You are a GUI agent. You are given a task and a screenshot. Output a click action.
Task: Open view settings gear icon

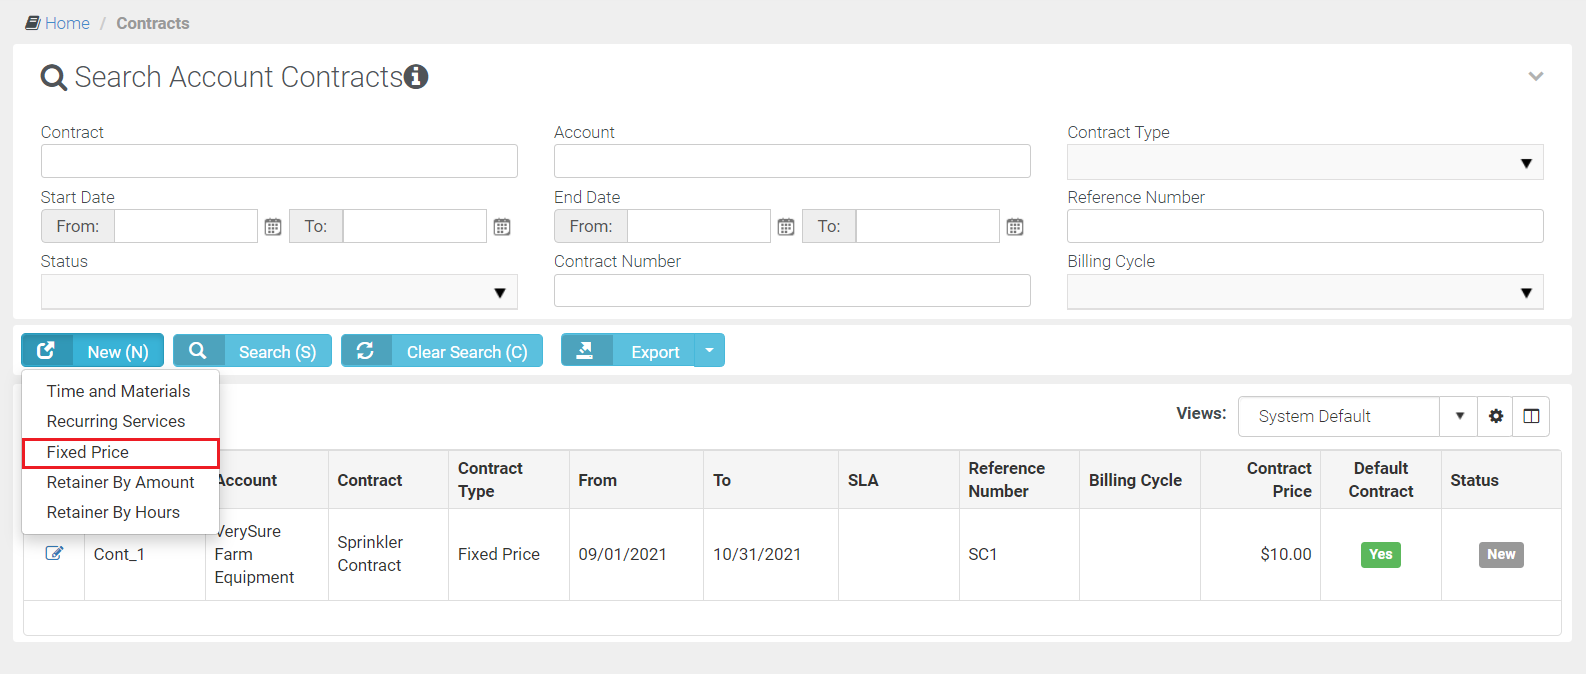pyautogui.click(x=1496, y=416)
